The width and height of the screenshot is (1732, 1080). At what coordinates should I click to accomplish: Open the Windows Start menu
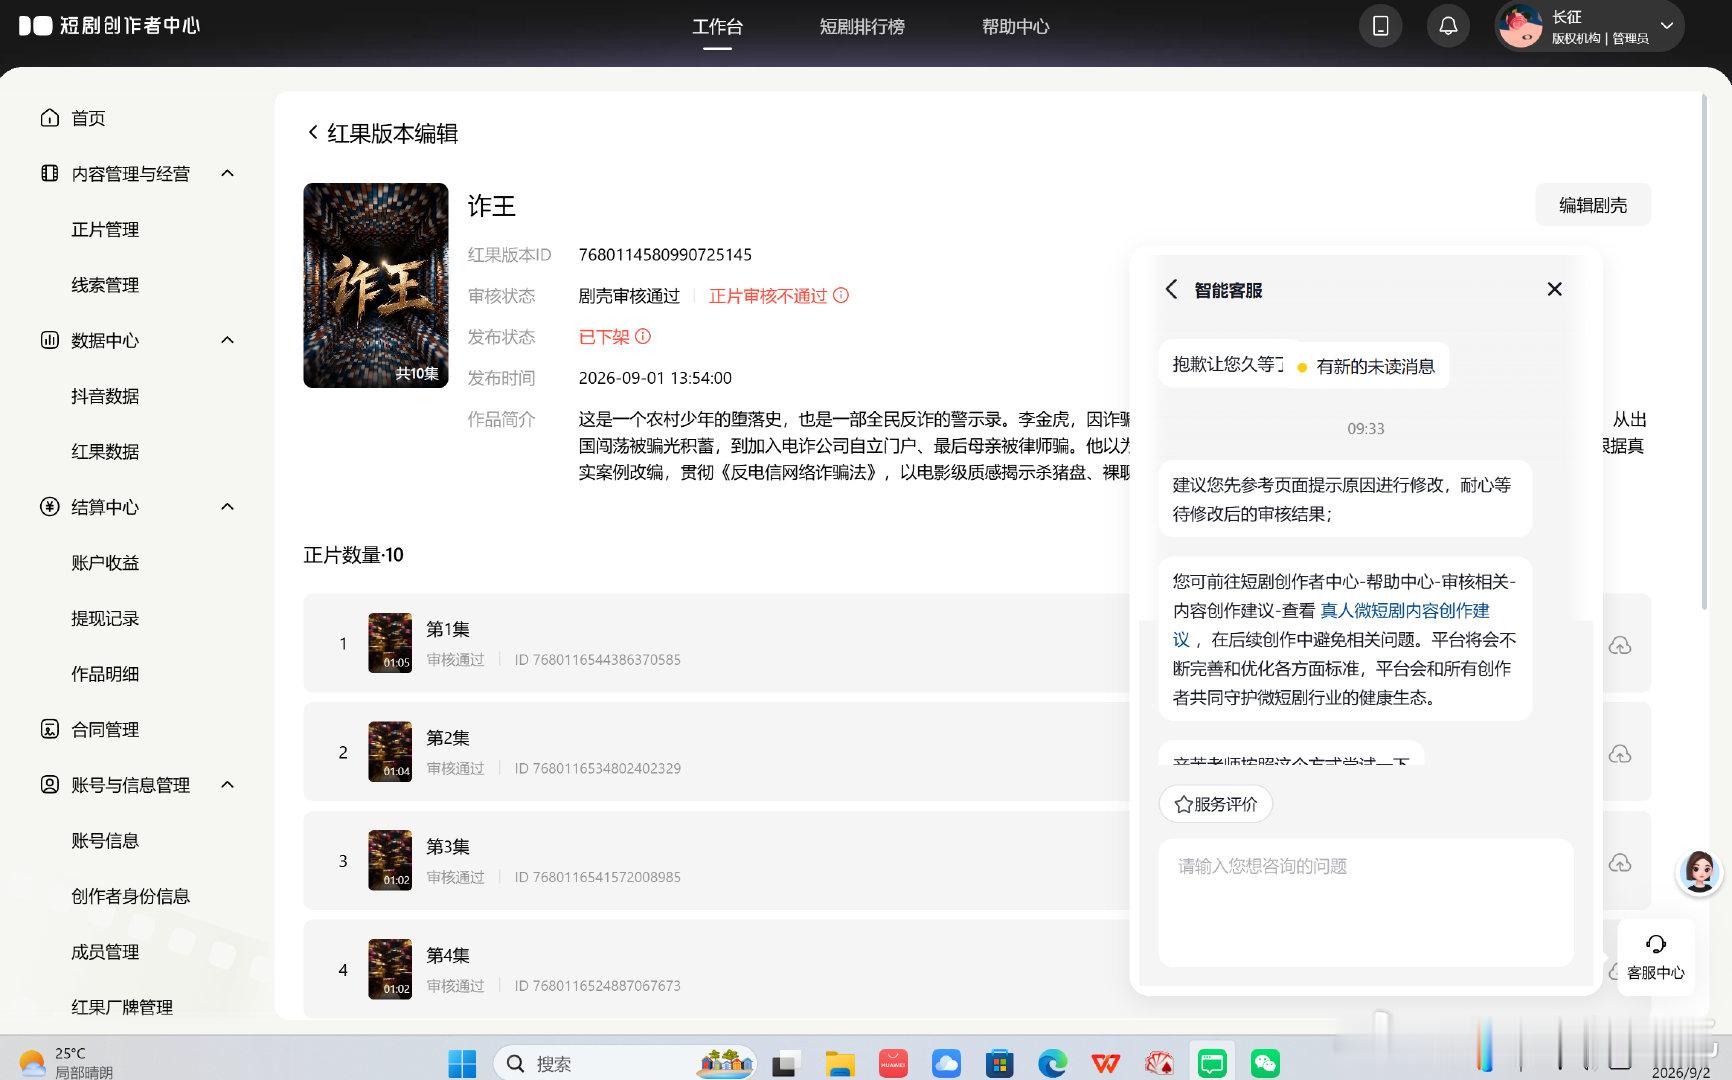pos(462,1063)
